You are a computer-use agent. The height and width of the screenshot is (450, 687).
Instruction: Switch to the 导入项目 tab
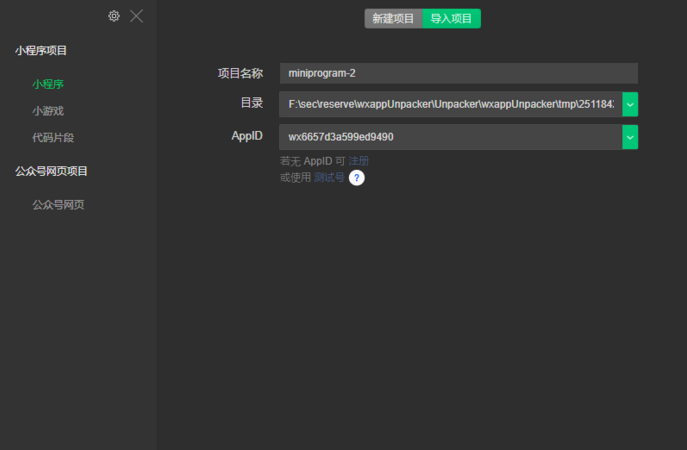[451, 18]
